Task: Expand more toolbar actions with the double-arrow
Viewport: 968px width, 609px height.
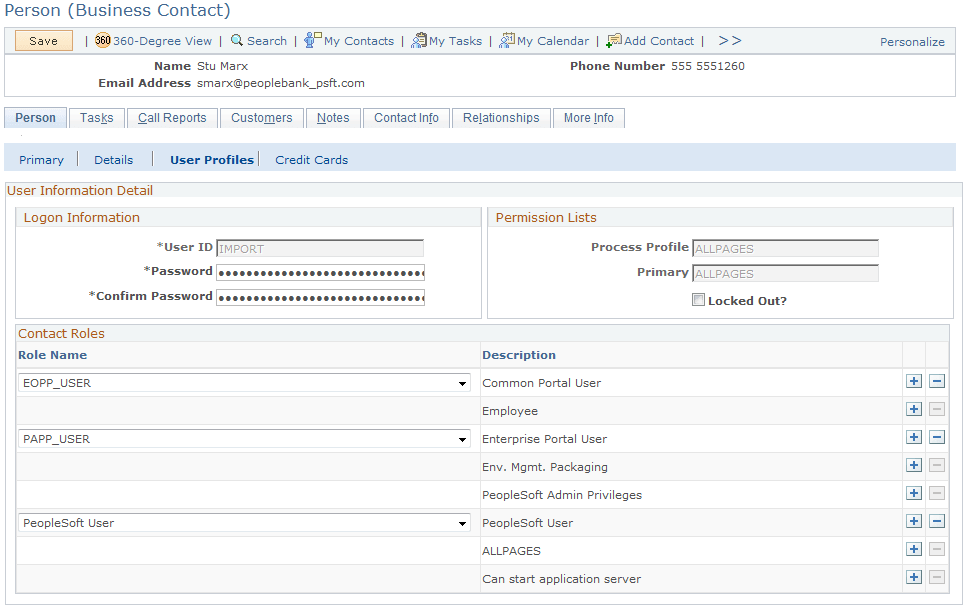Action: pyautogui.click(x=730, y=41)
